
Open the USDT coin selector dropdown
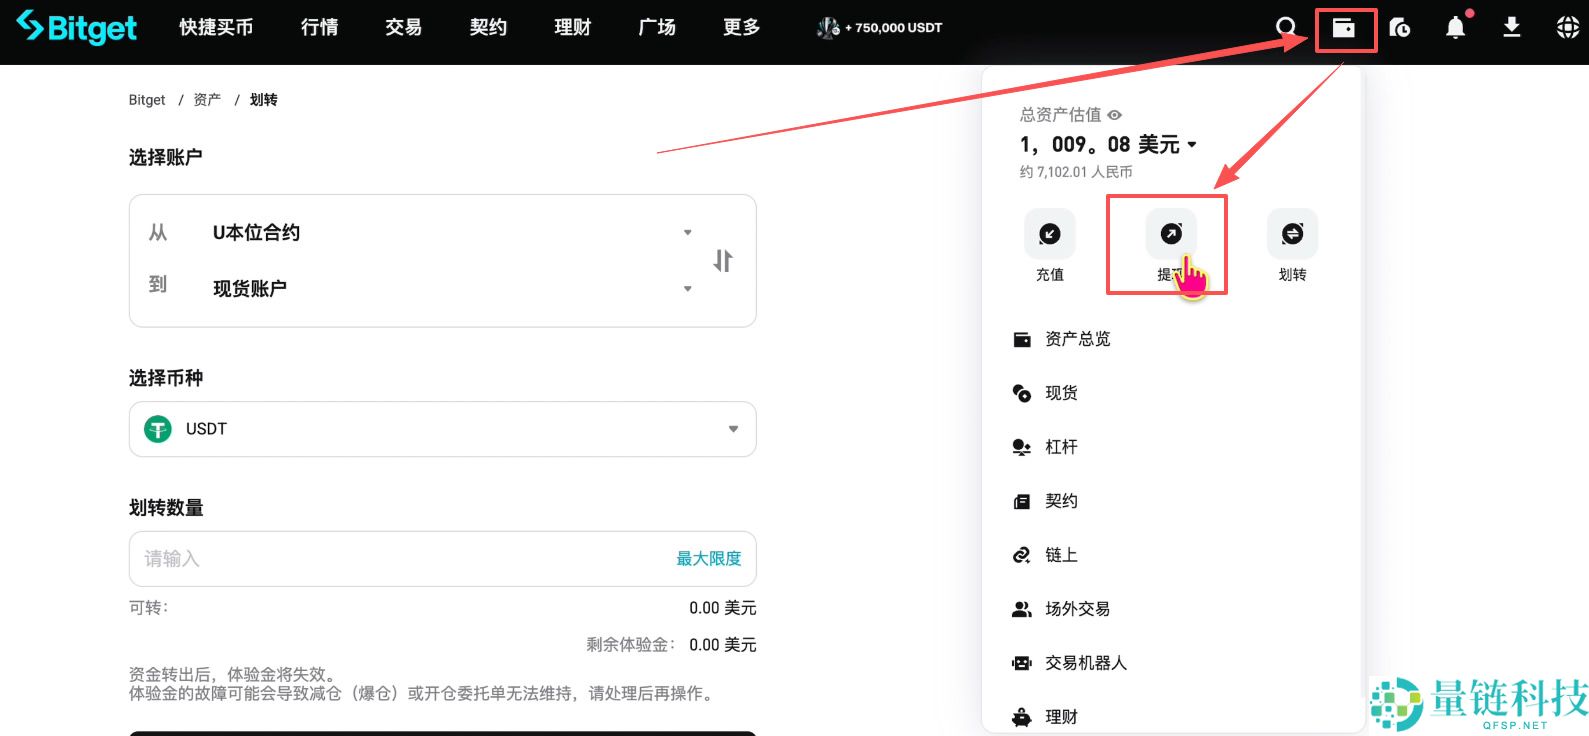pos(442,429)
